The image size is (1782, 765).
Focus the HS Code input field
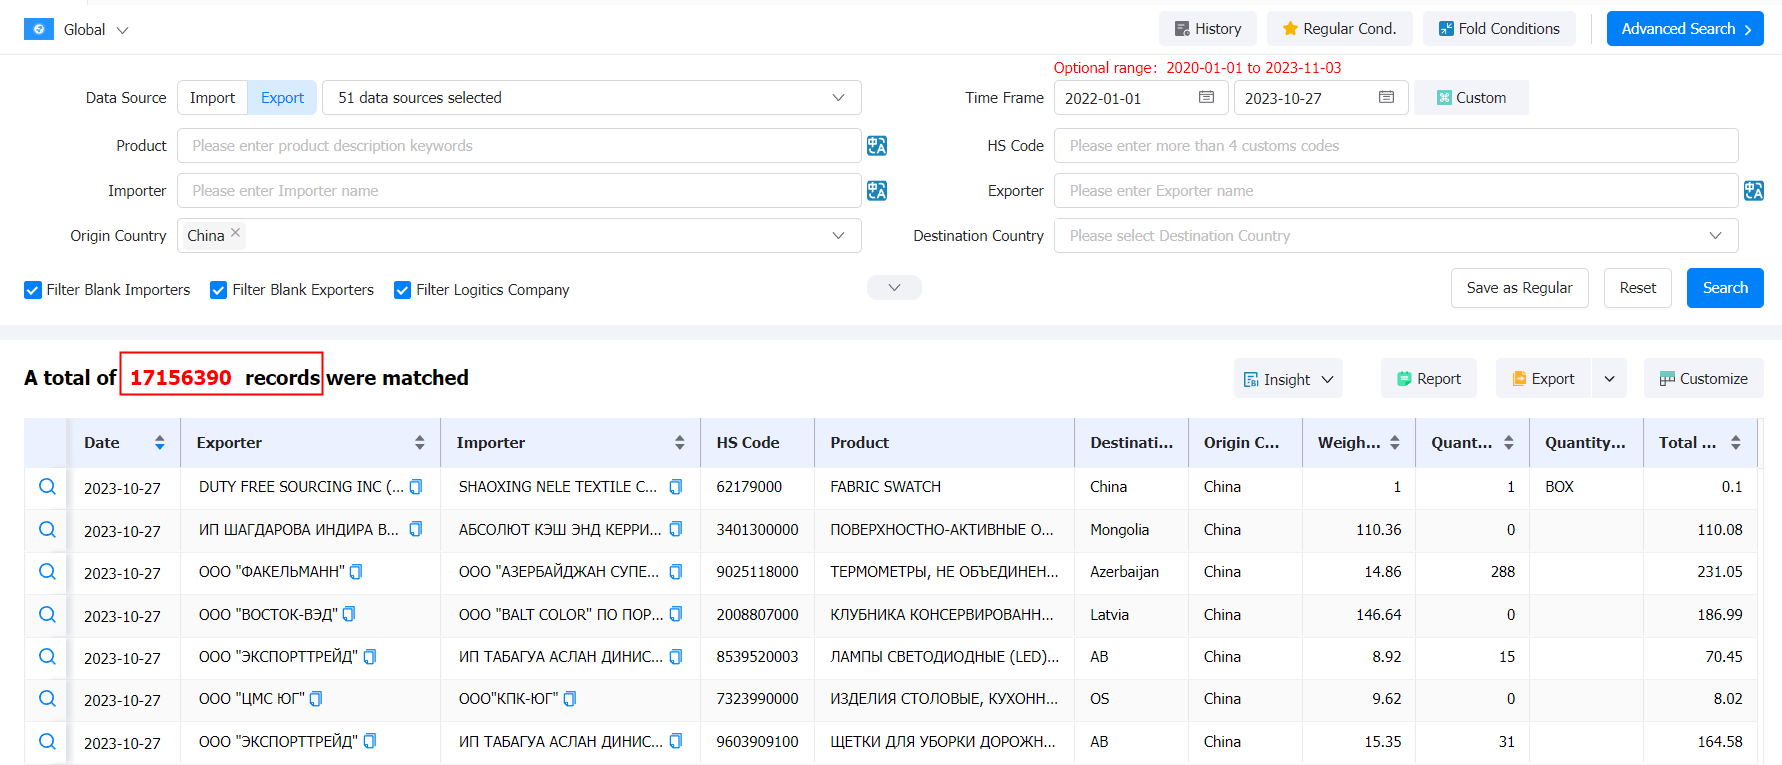1396,146
